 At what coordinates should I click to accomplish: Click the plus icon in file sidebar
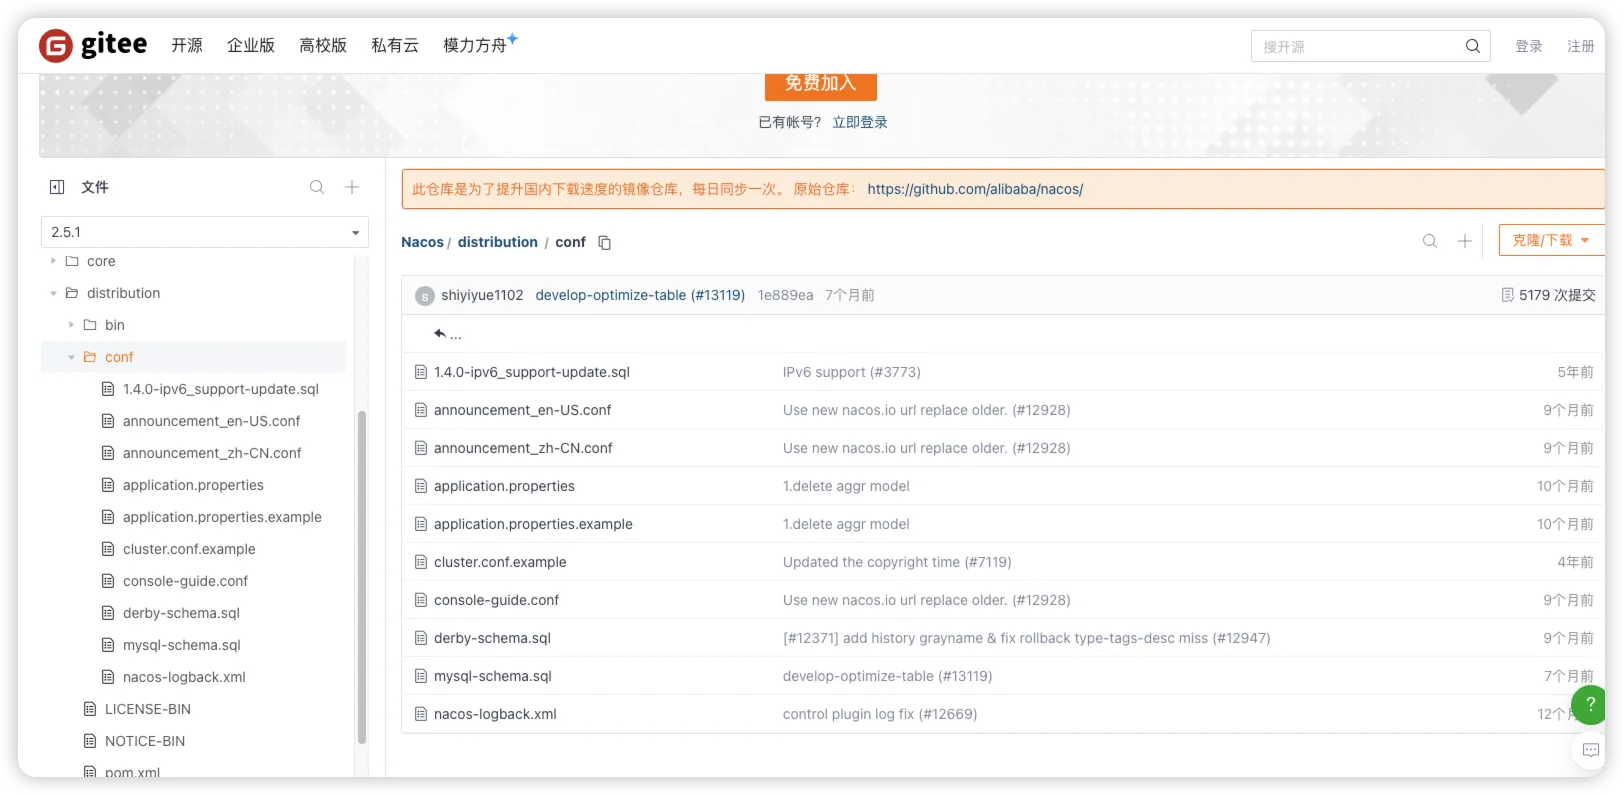tap(352, 187)
